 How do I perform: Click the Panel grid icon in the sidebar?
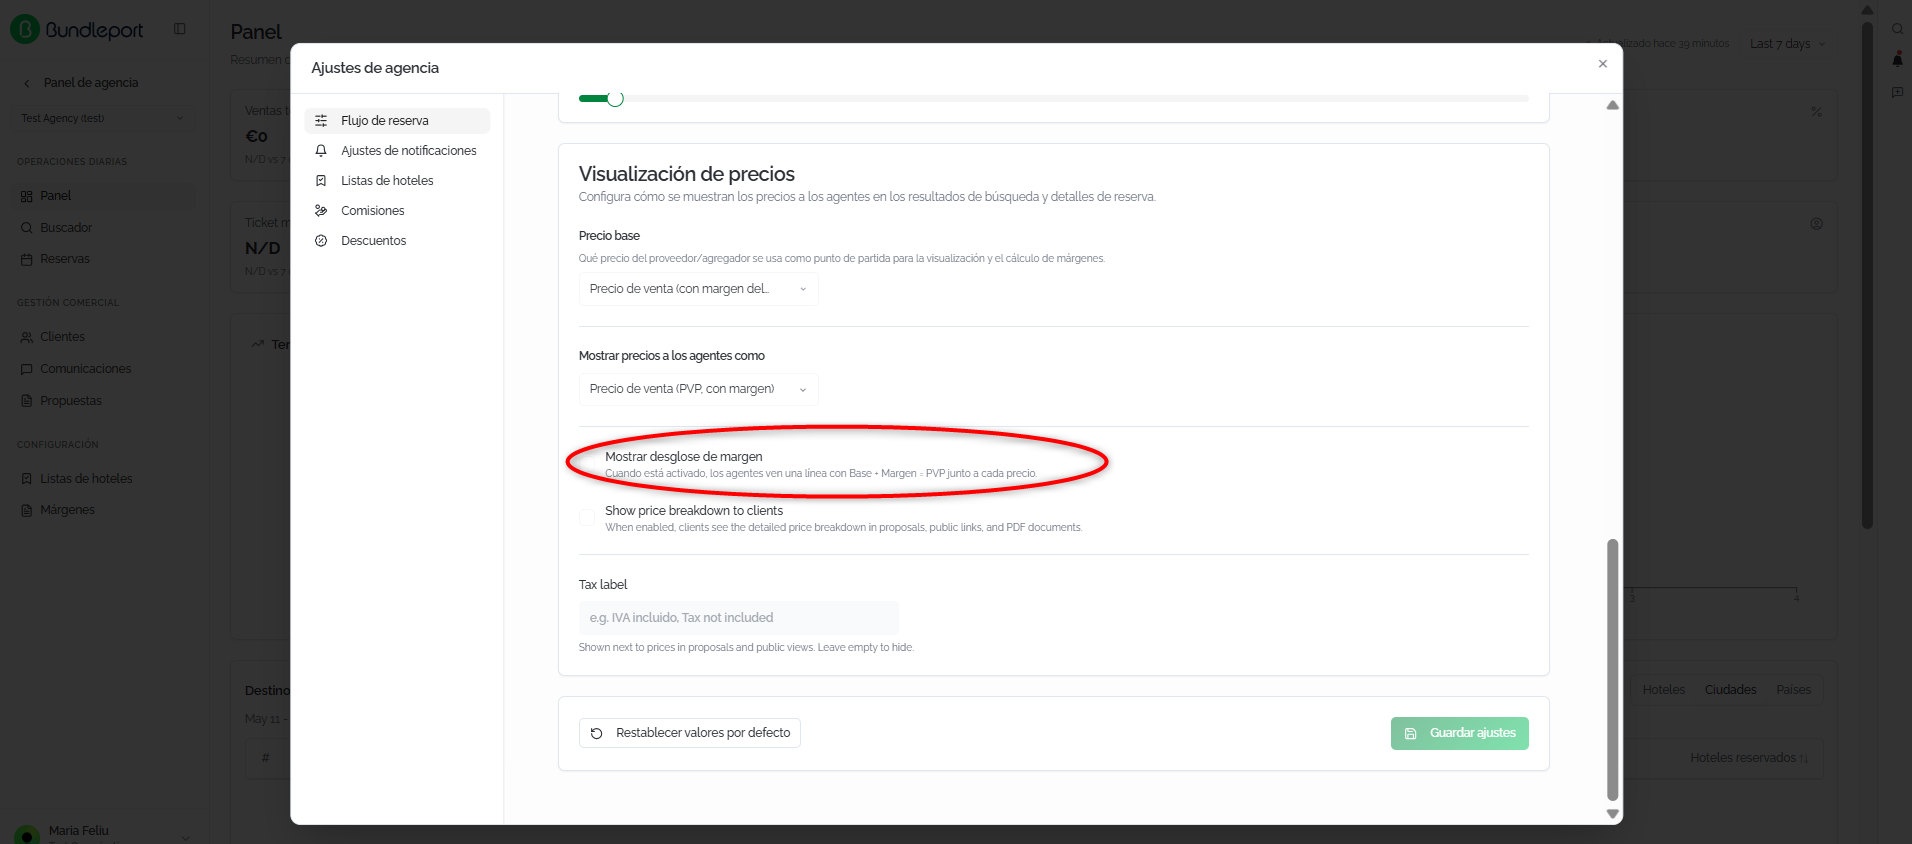click(x=27, y=196)
